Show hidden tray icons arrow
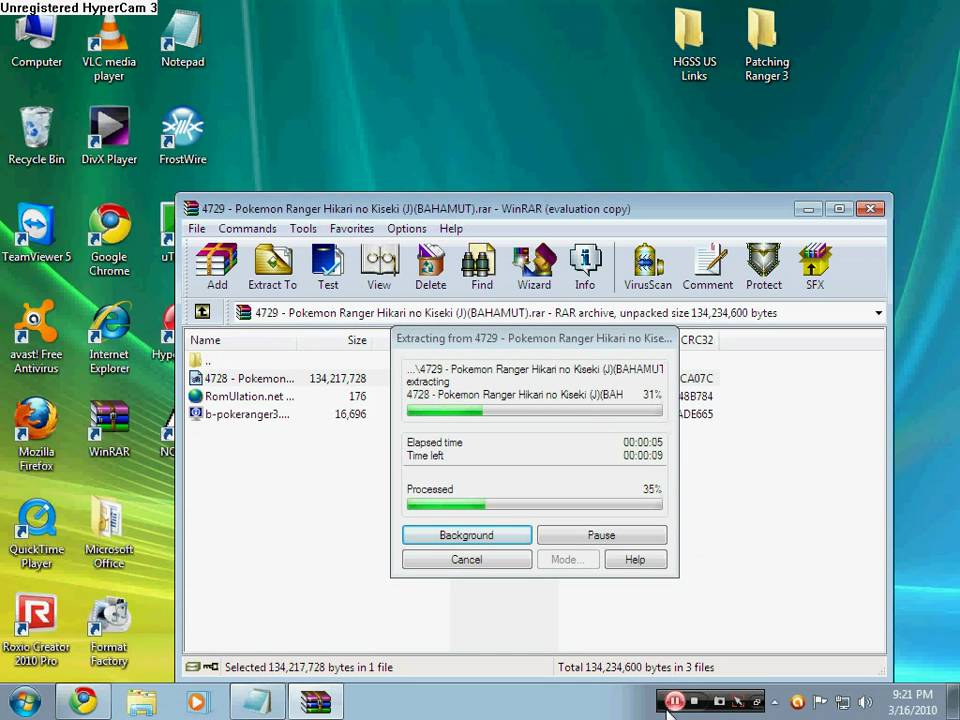960x720 pixels. click(x=774, y=702)
